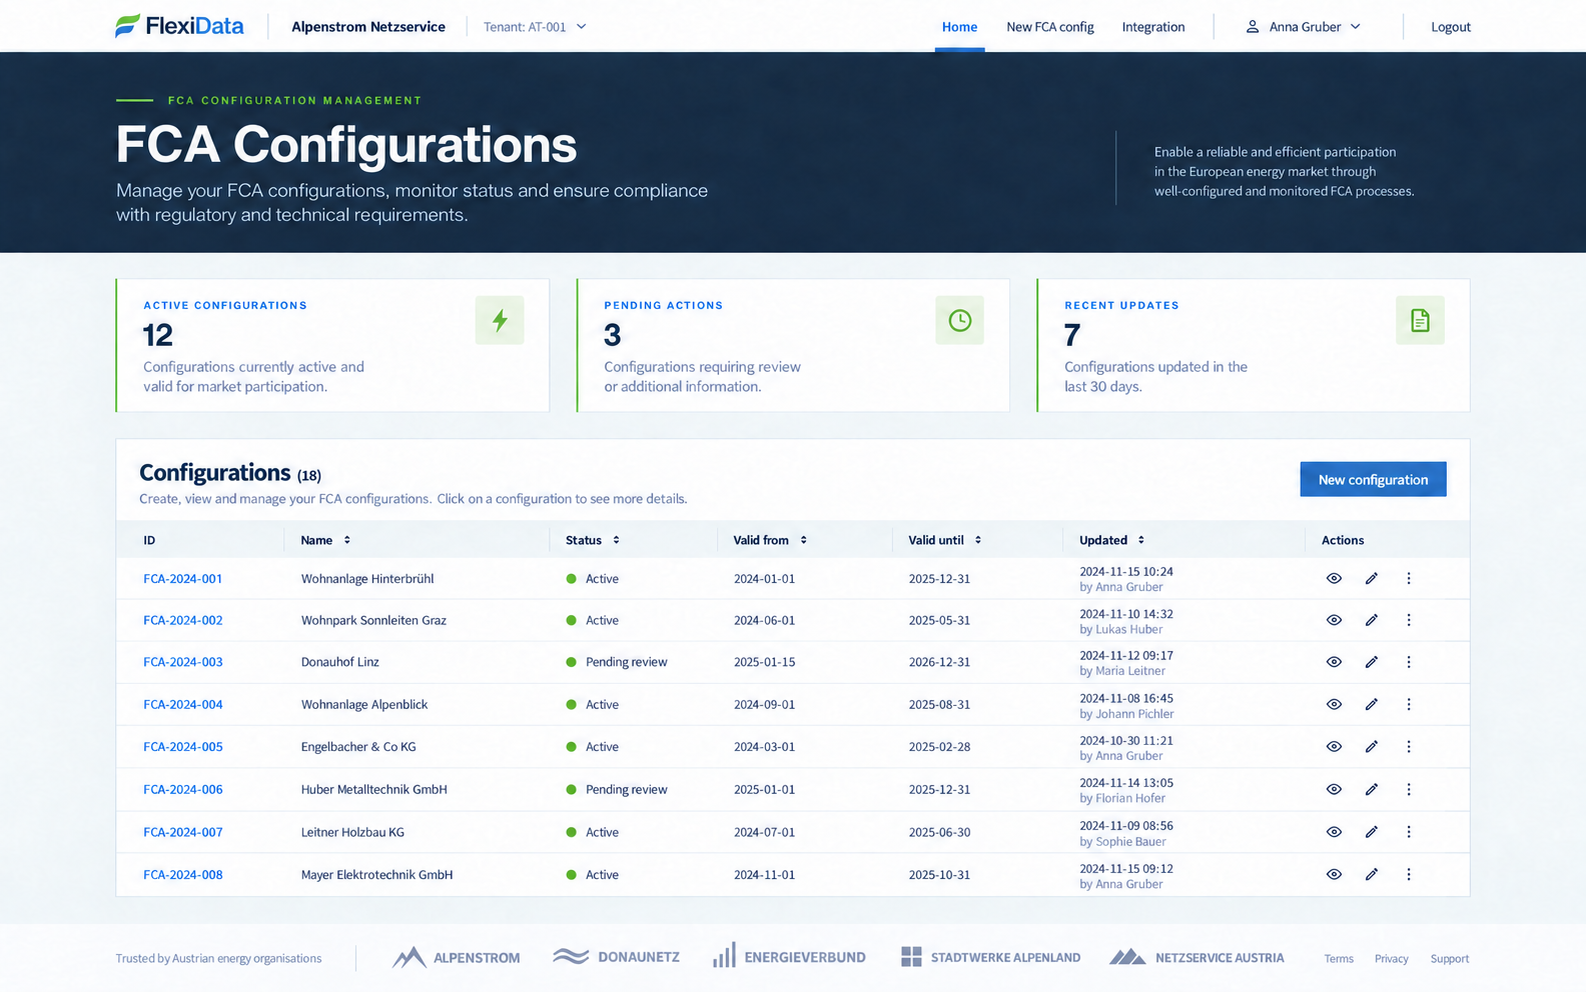Open New FCA config page

[1050, 27]
